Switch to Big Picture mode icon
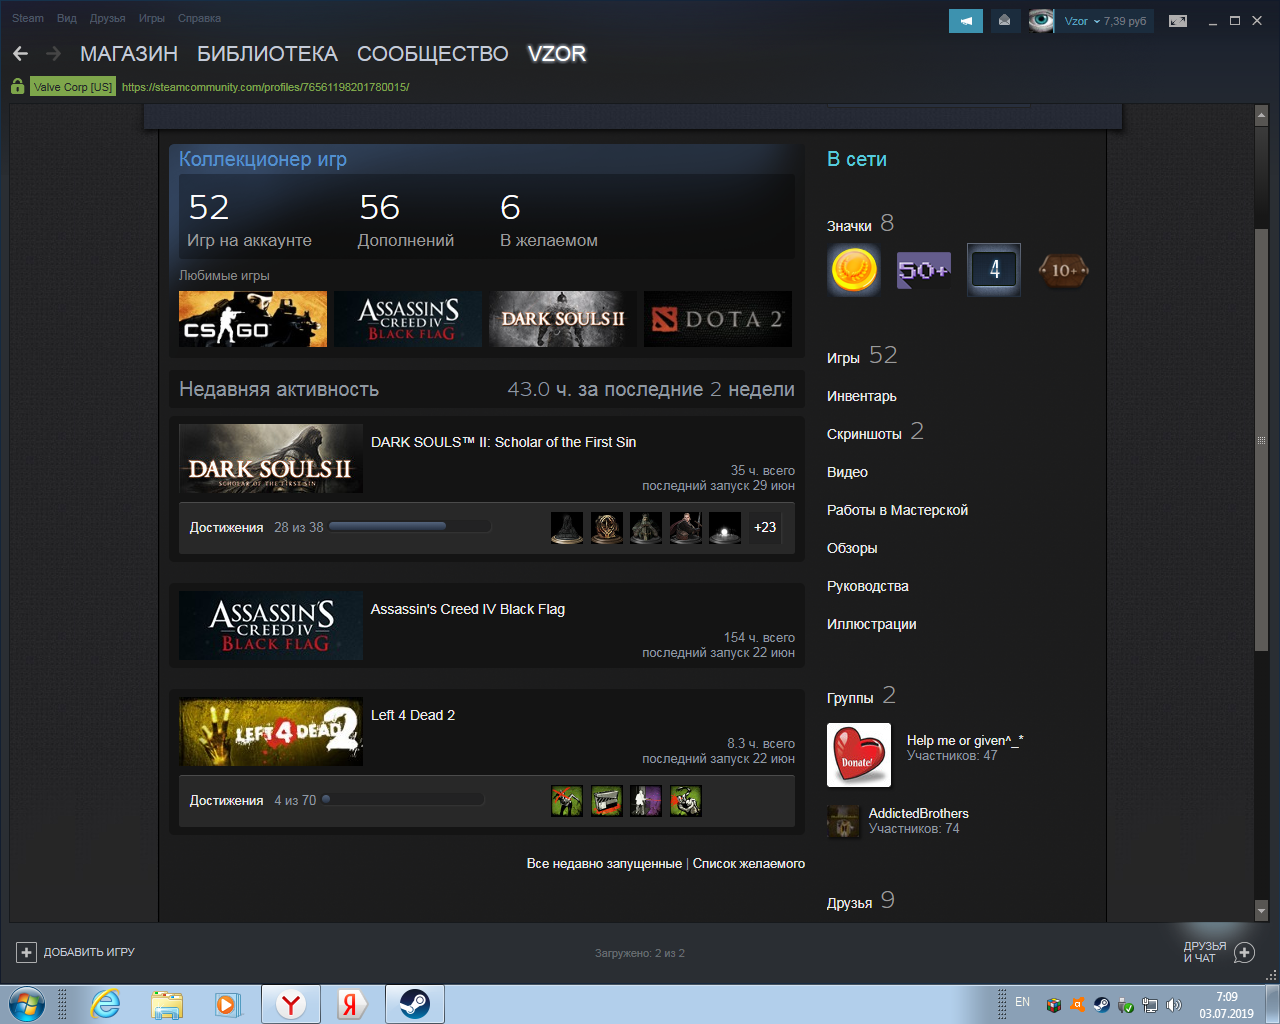This screenshot has height=1024, width=1280. [x=1178, y=21]
